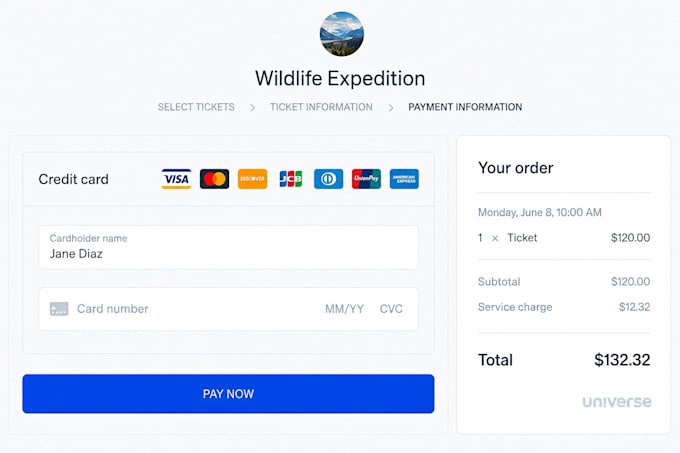Click the Universe logo link

click(x=617, y=402)
